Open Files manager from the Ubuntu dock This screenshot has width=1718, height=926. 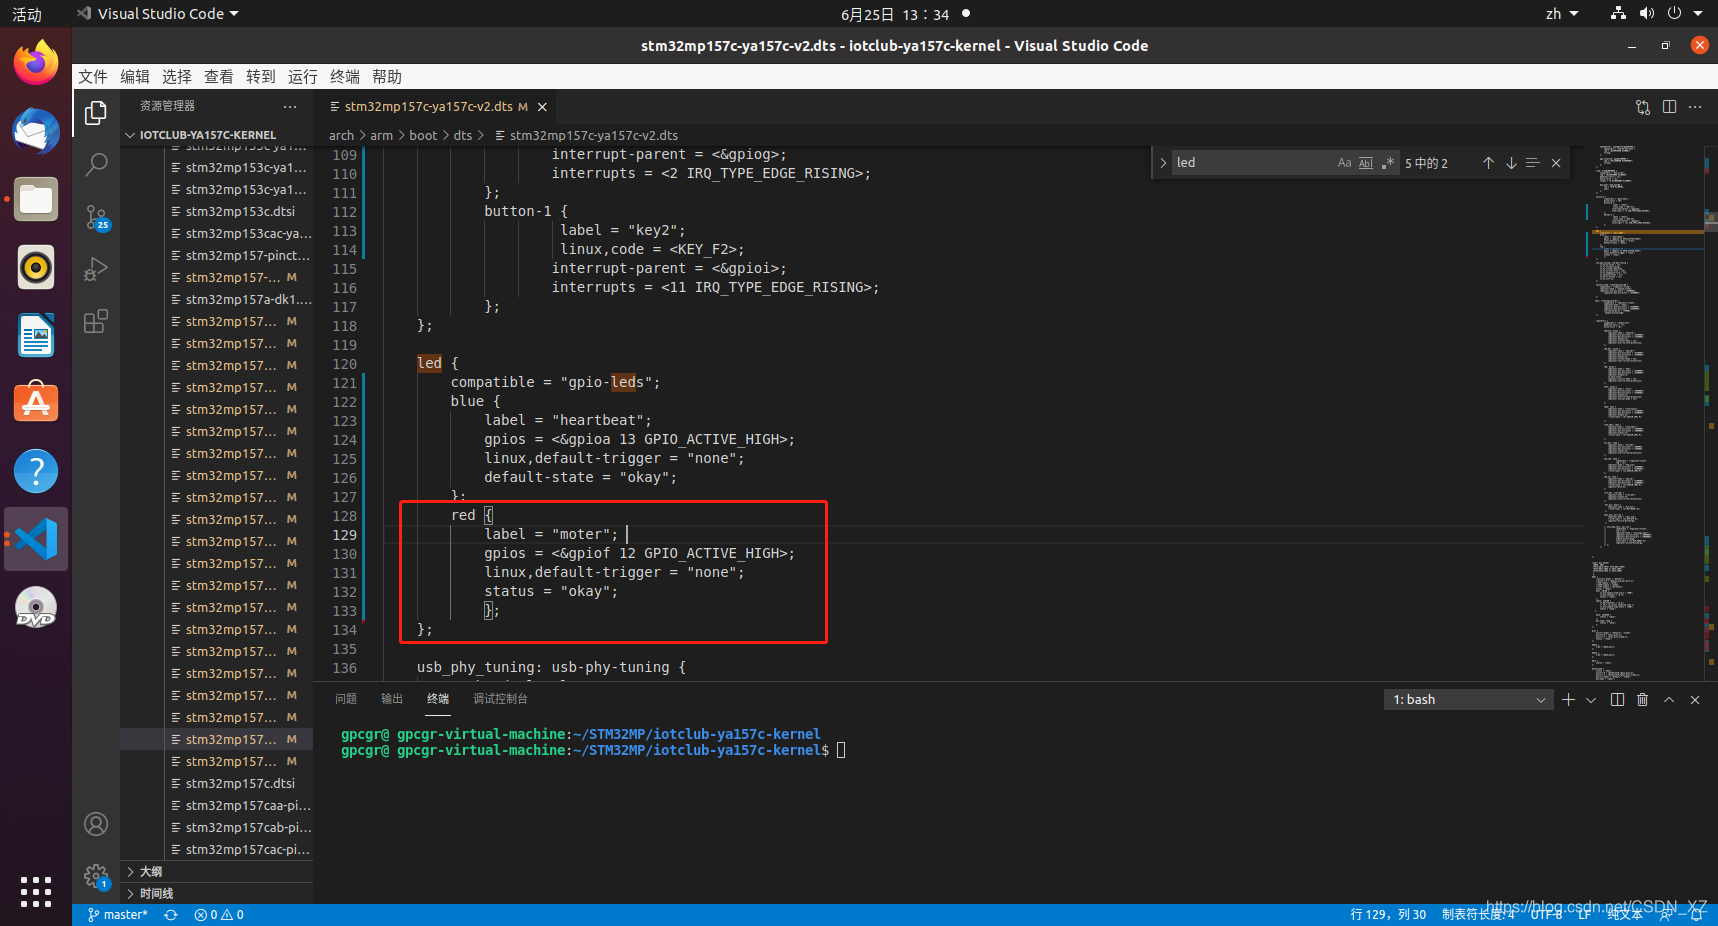point(36,200)
